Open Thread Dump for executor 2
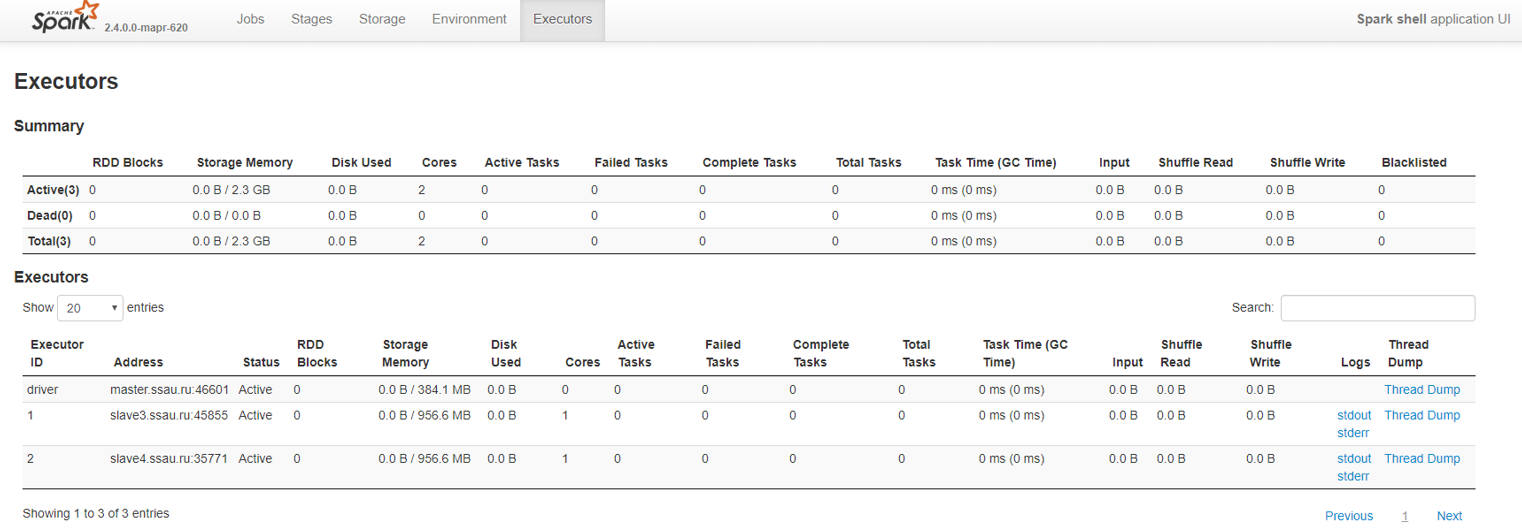This screenshot has width=1522, height=529. (x=1421, y=458)
